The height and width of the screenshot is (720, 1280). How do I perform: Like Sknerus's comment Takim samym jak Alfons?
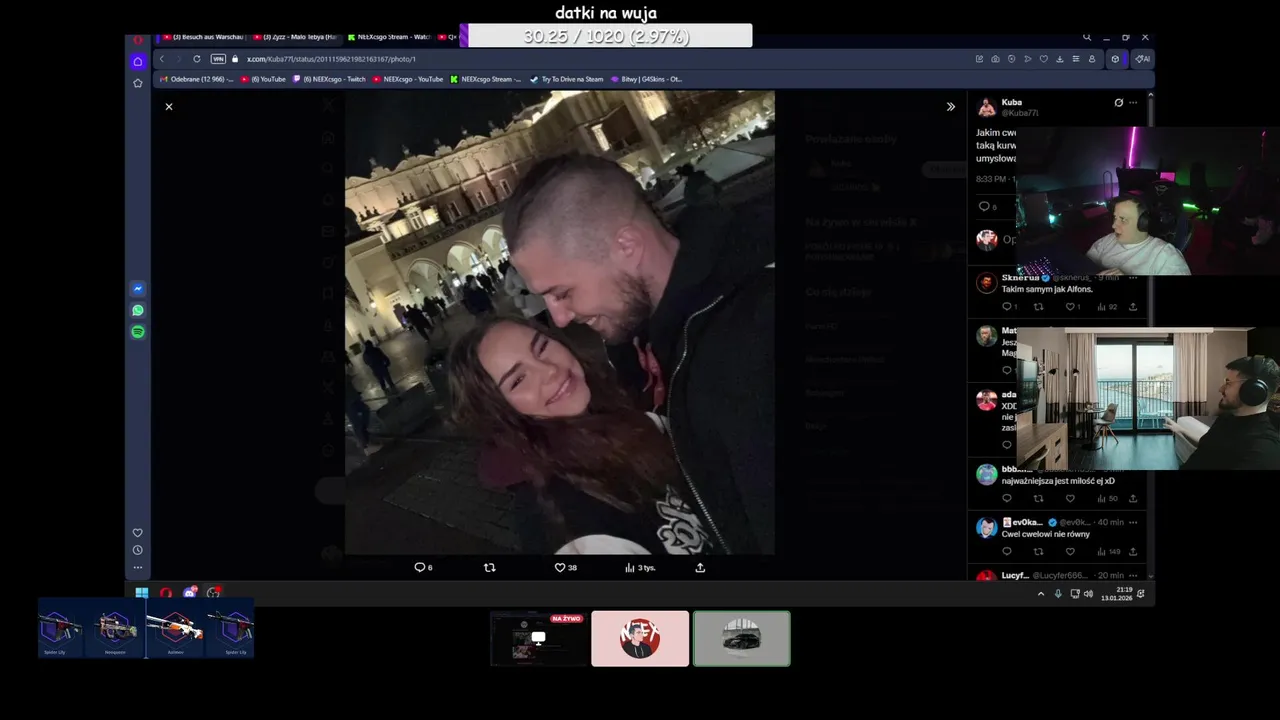pos(1072,307)
